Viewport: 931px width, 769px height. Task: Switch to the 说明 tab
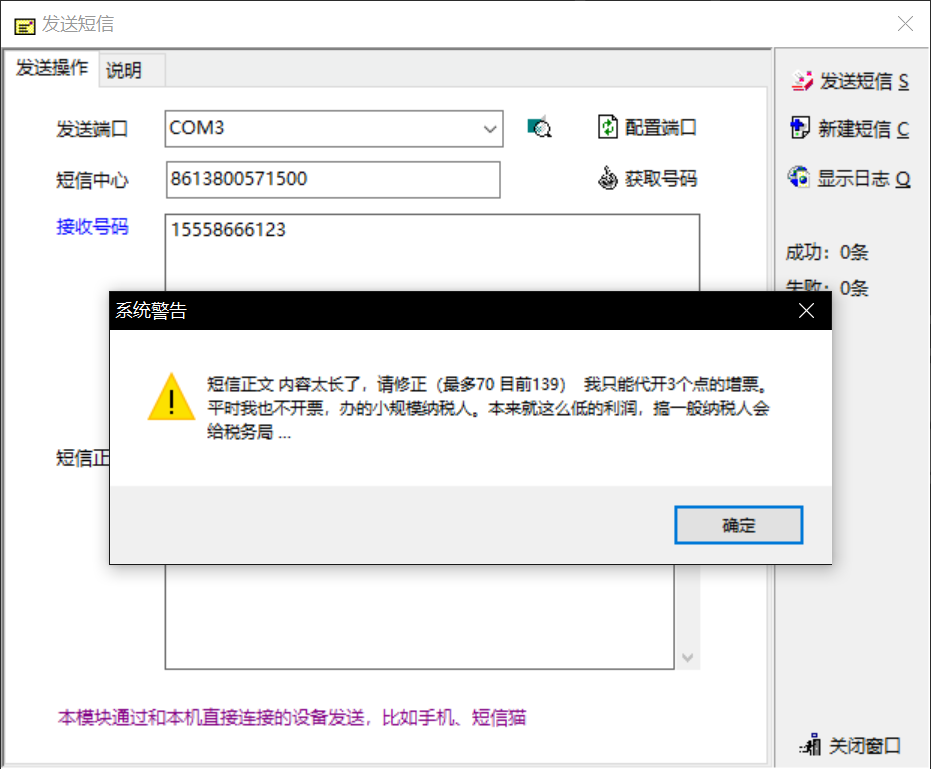124,71
